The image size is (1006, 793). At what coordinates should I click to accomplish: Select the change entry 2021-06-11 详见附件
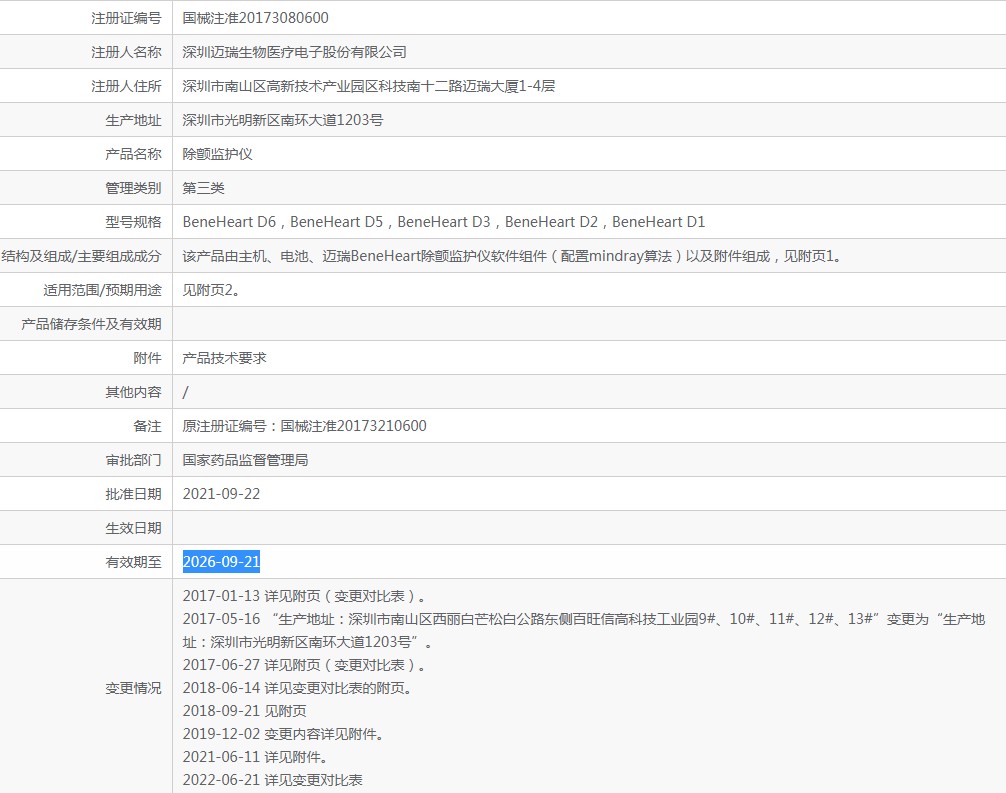coord(255,757)
